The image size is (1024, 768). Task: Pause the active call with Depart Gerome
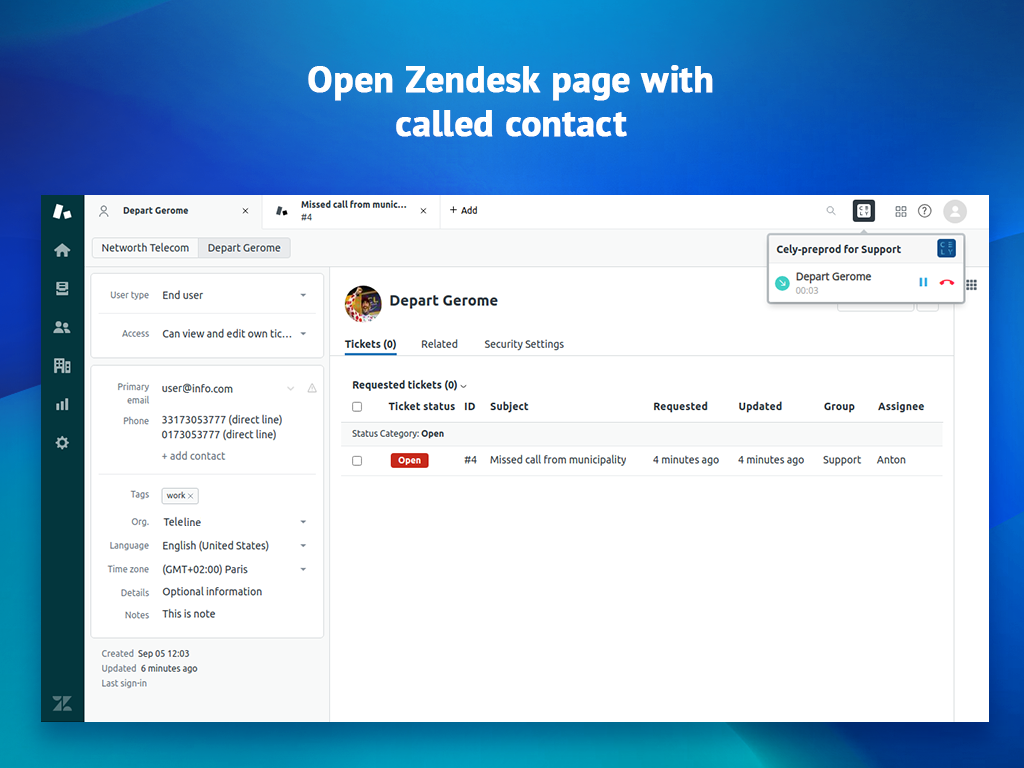(923, 283)
